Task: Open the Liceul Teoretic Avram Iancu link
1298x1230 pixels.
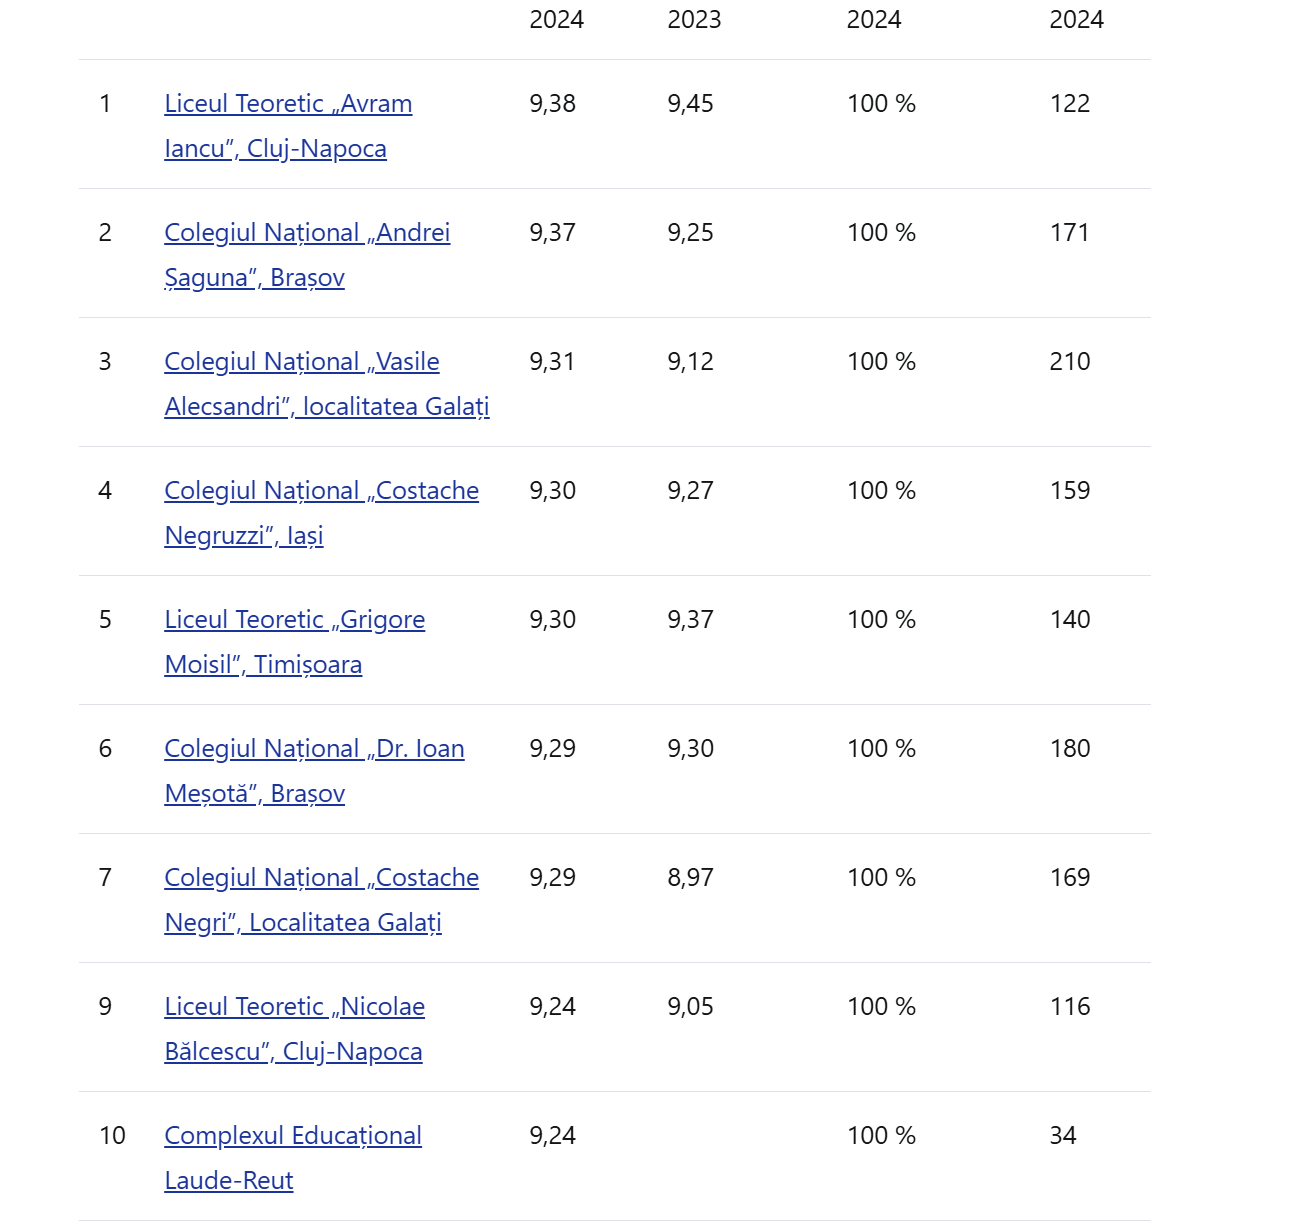Action: coord(288,104)
